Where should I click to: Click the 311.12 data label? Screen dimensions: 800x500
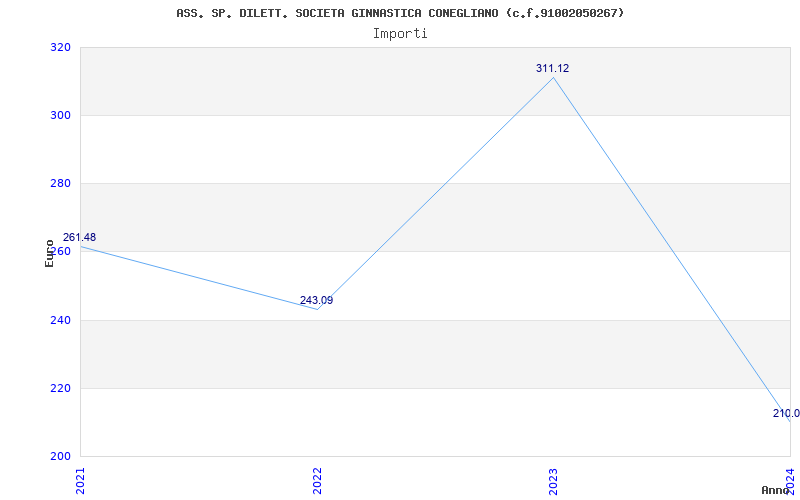553,68
